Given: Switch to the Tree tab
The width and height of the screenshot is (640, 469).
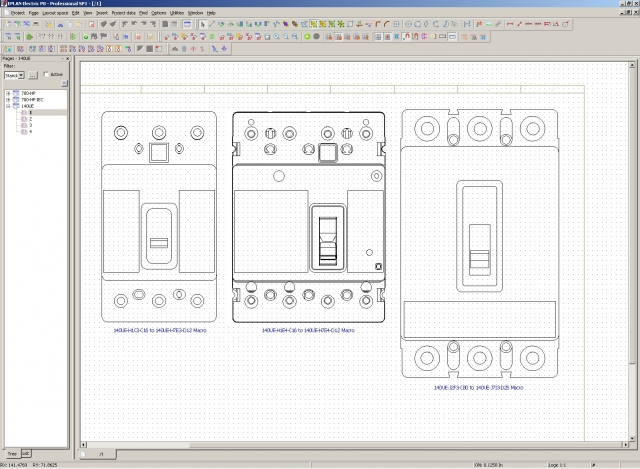Looking at the screenshot, I should [12, 453].
